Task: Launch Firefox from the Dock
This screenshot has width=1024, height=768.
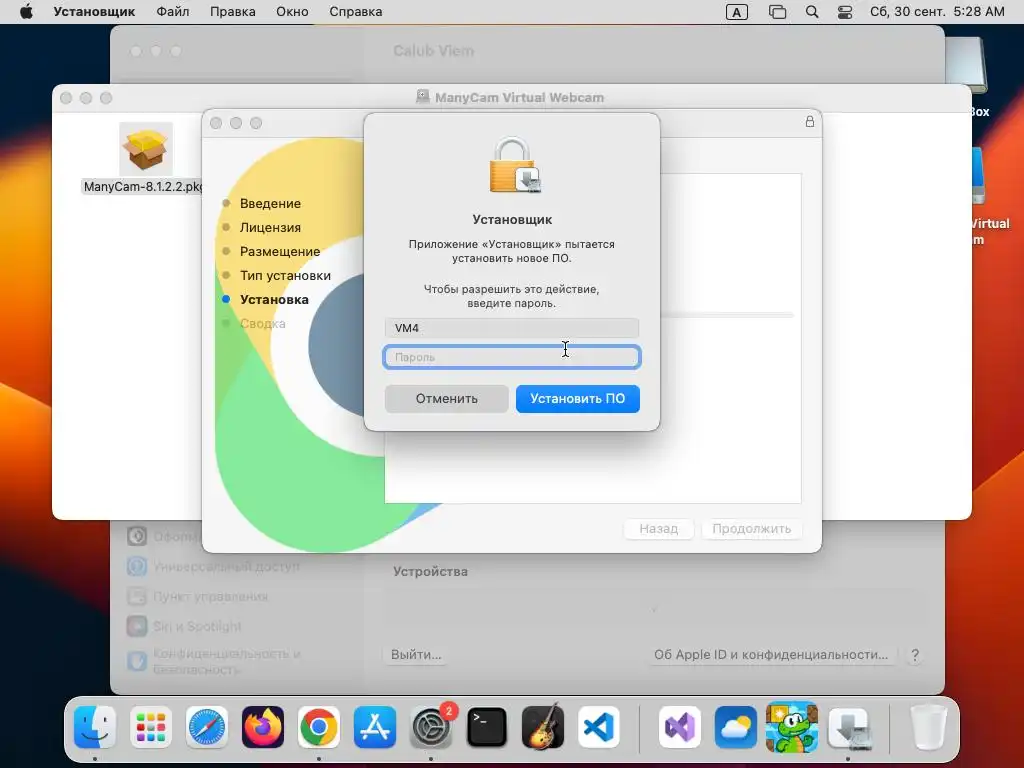Action: (263, 727)
